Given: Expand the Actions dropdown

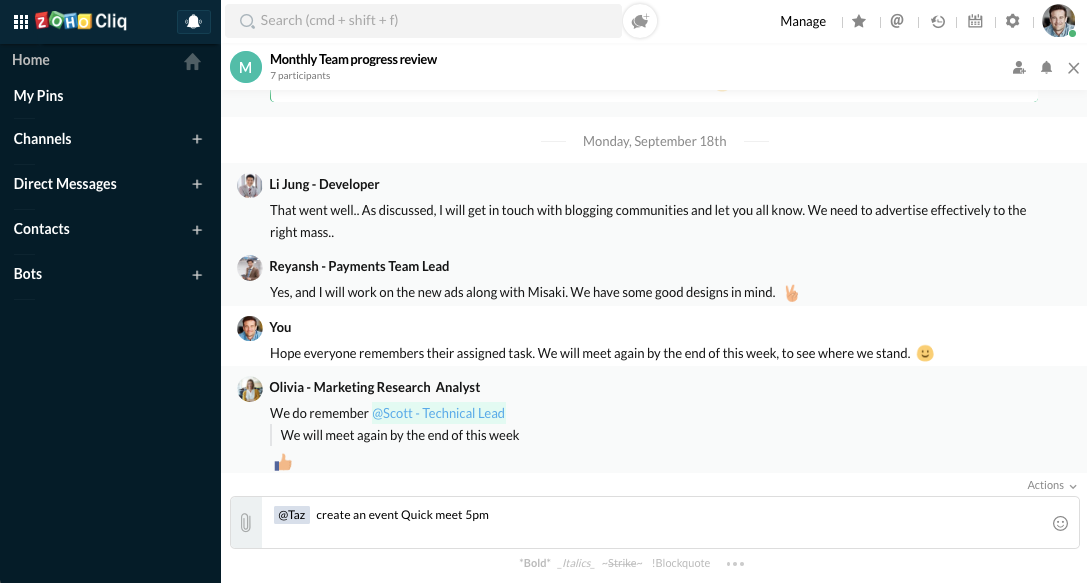Looking at the screenshot, I should point(1052,485).
